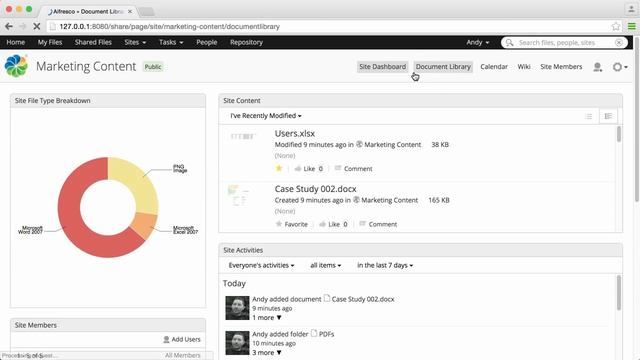Stop page loading with X button
Image resolution: width=640 pixels, height=360 pixels.
click(x=36, y=26)
